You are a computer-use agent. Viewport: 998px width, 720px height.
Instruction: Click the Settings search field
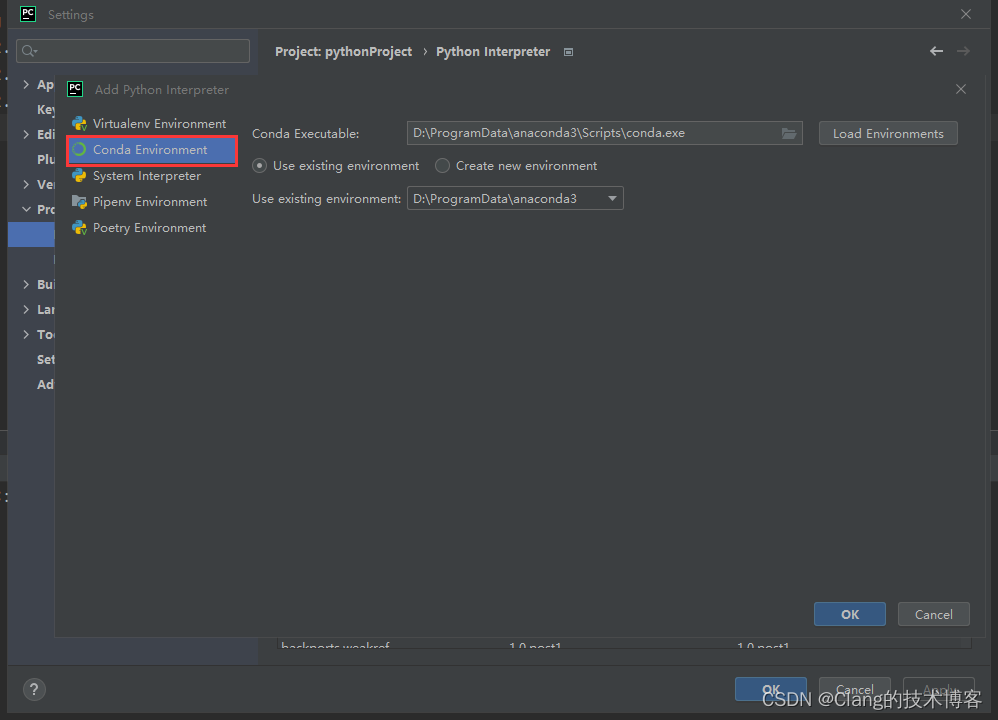(133, 51)
